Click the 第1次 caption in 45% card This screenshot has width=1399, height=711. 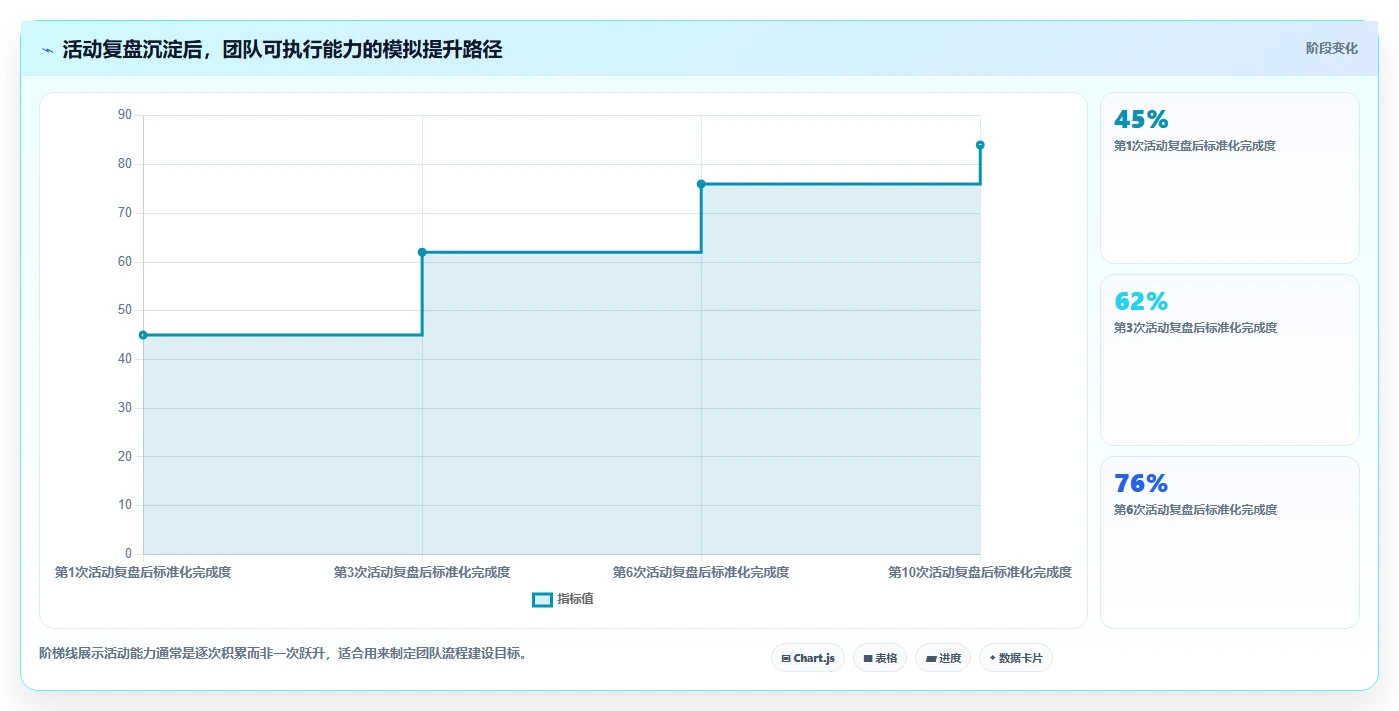click(x=1195, y=146)
